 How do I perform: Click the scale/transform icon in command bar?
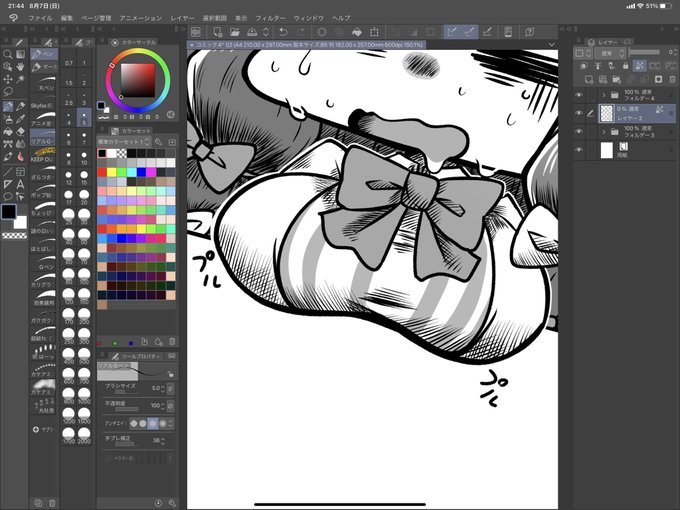coord(374,32)
